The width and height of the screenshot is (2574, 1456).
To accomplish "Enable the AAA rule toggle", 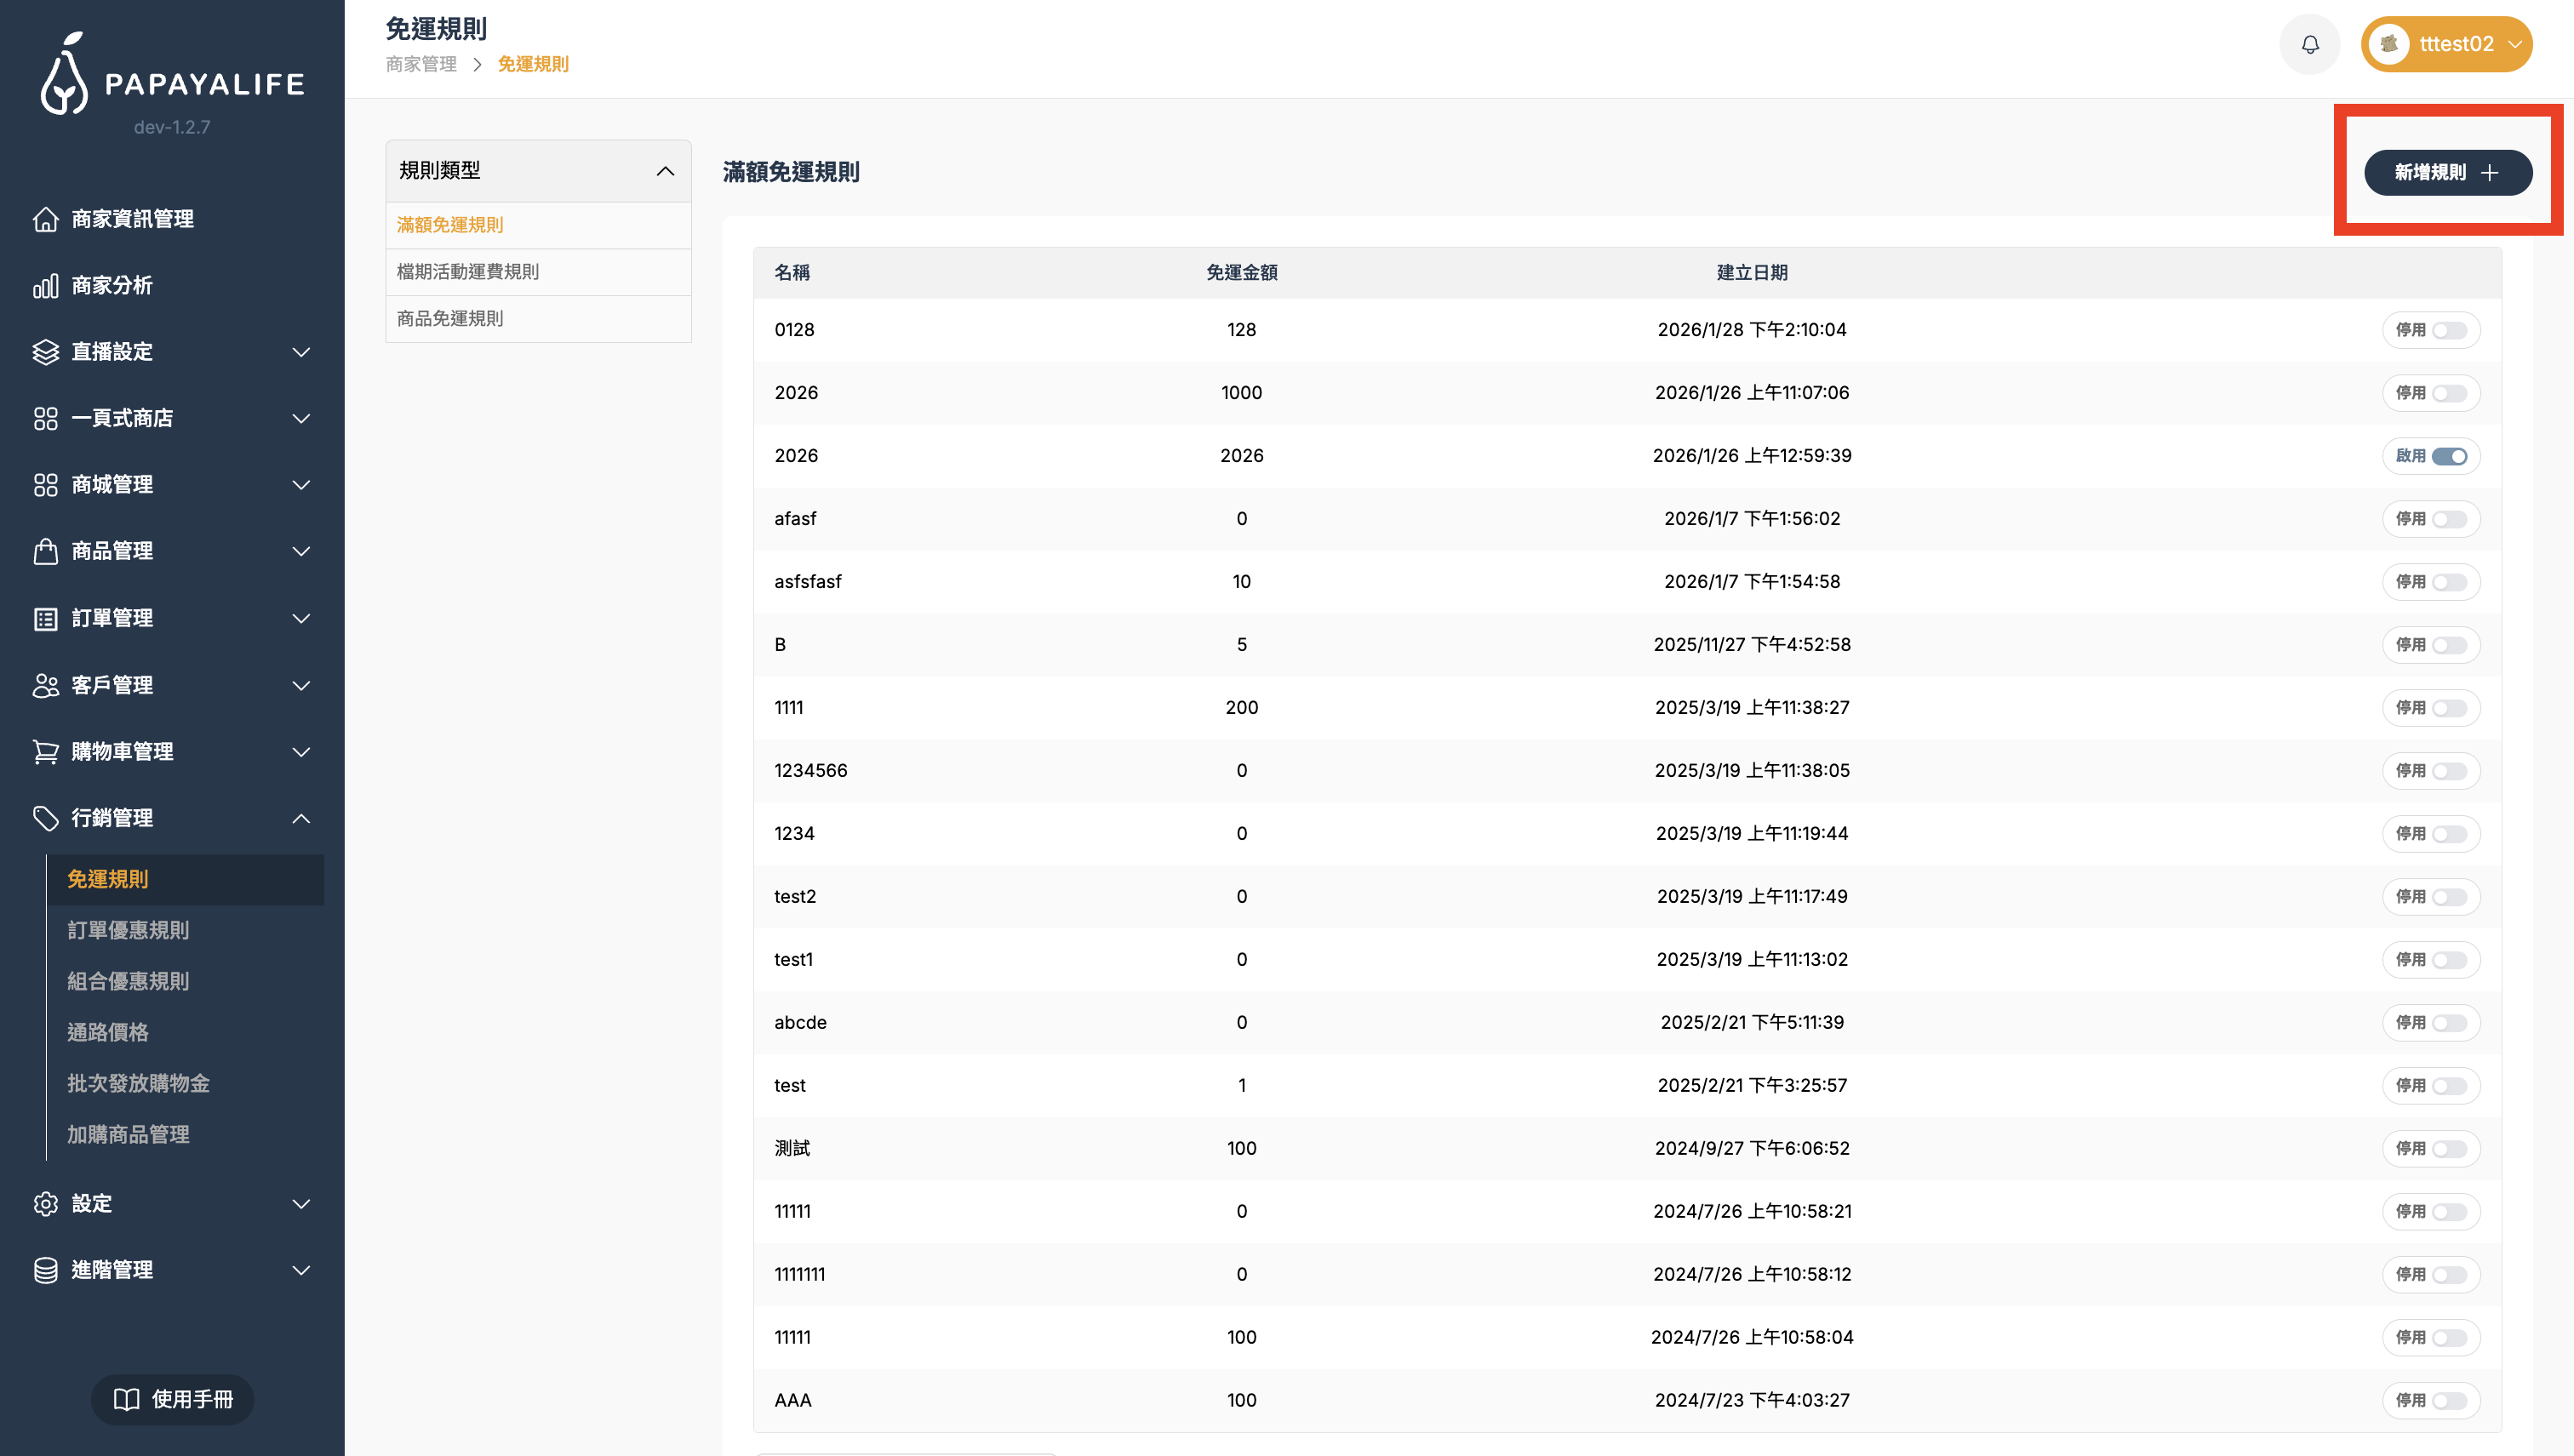I will click(2449, 1401).
